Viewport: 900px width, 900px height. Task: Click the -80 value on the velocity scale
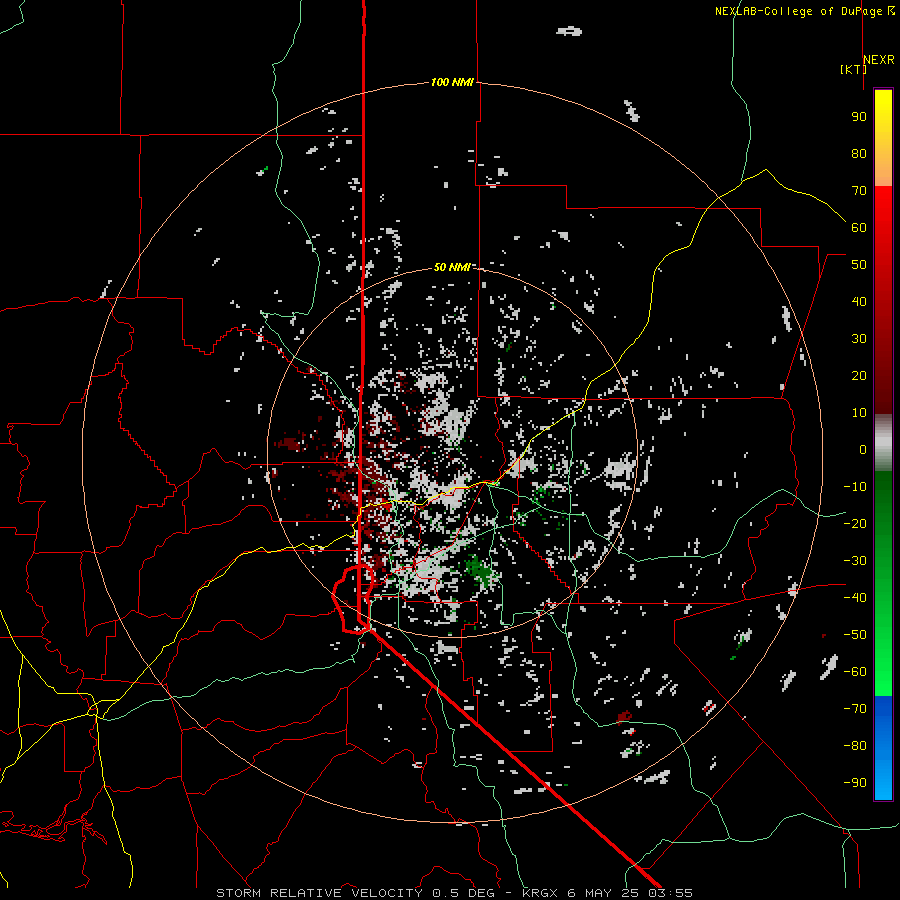coord(855,746)
